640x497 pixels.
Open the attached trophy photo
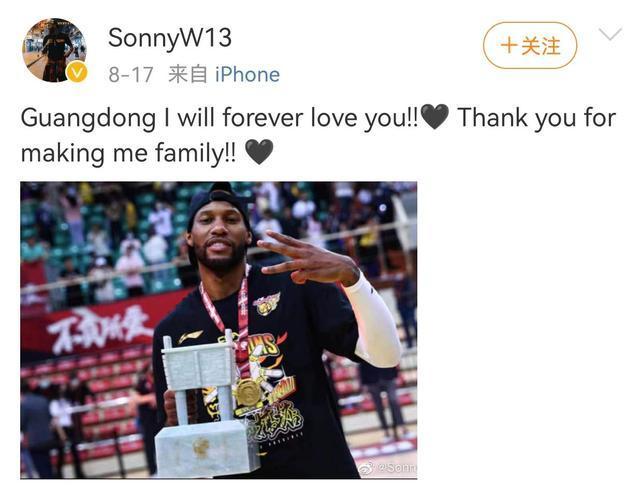[x=219, y=330]
